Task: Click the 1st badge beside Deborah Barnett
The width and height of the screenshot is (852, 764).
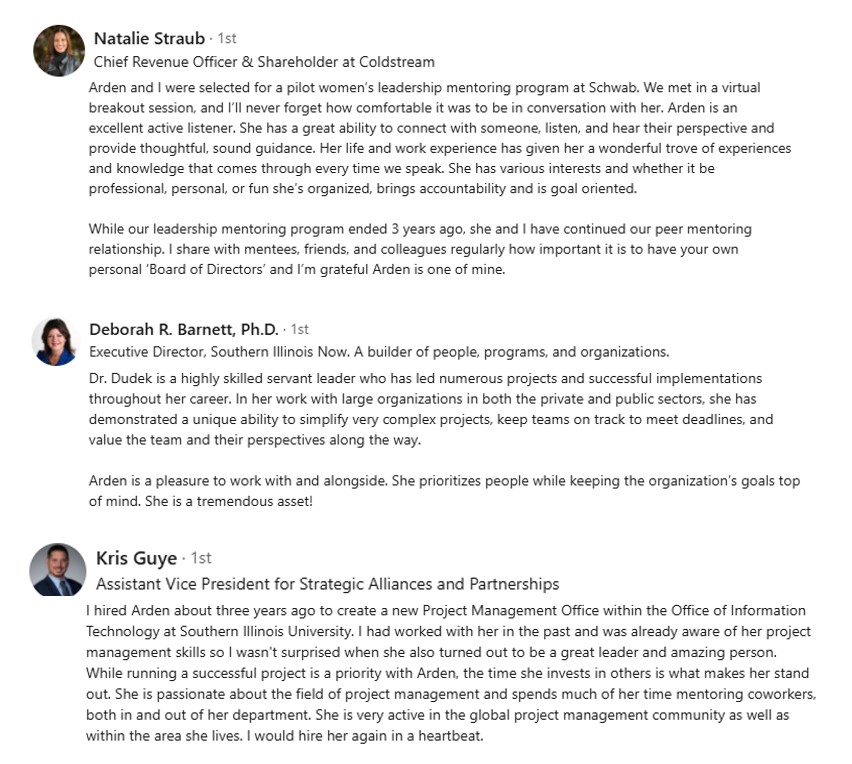Action: point(299,329)
